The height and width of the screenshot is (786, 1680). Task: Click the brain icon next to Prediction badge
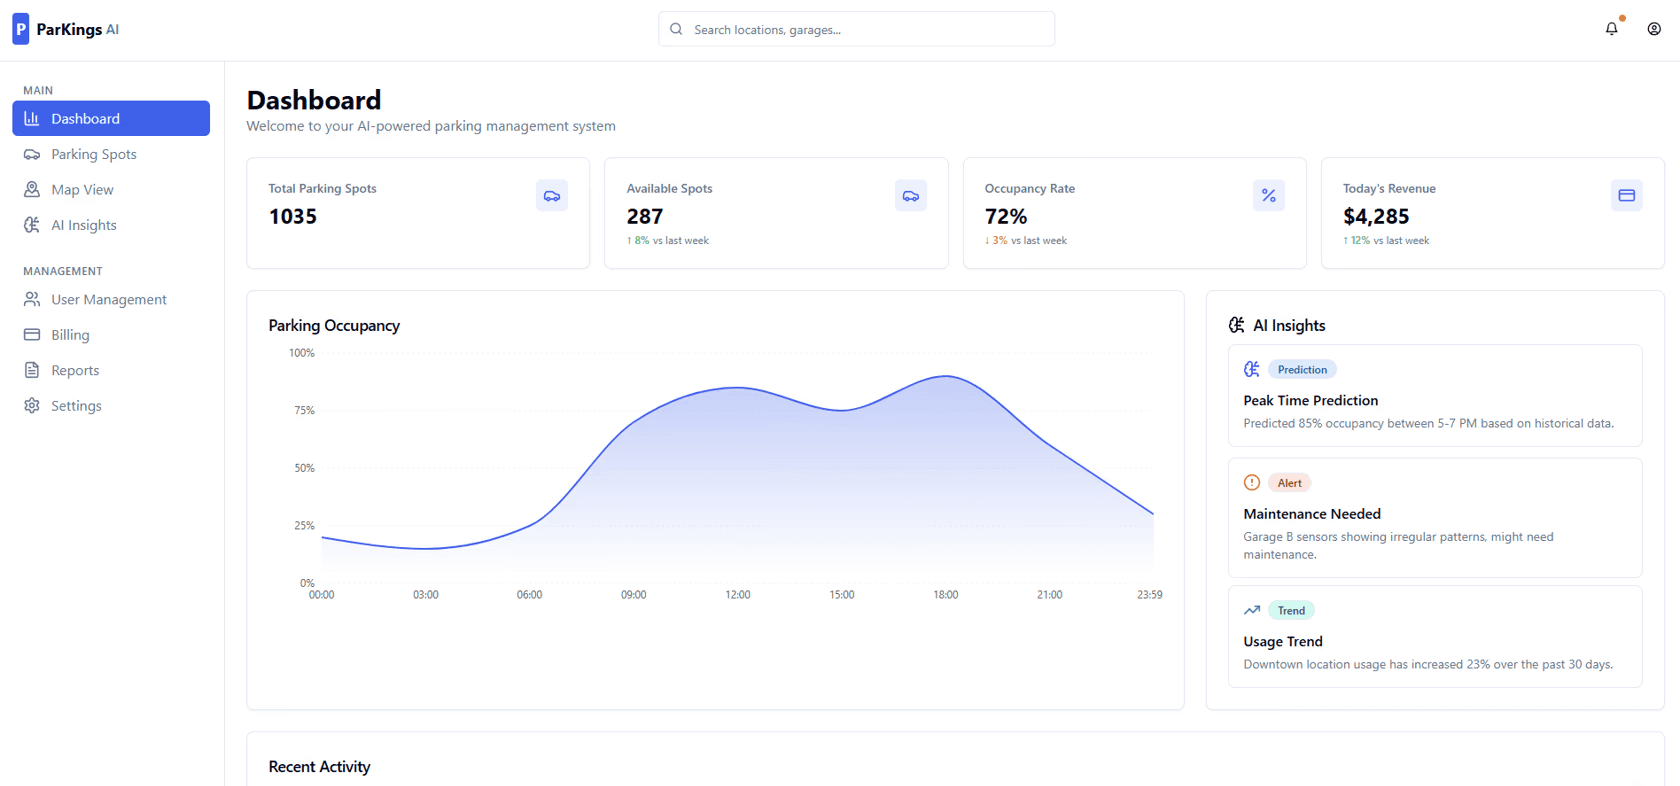coord(1252,369)
